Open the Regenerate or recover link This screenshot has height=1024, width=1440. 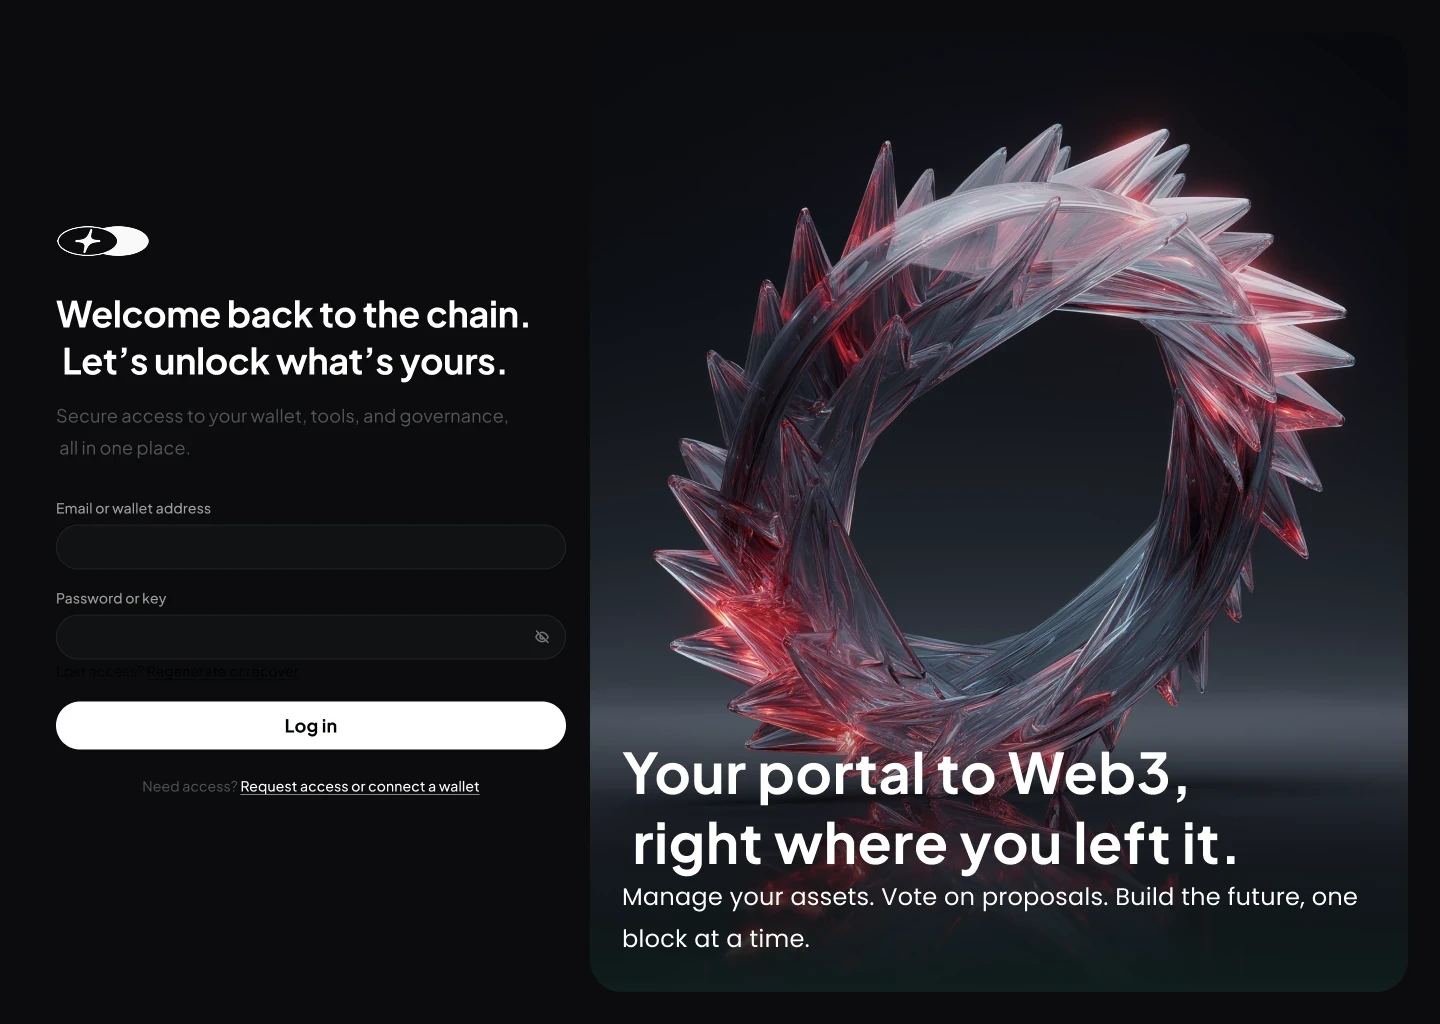tap(222, 671)
